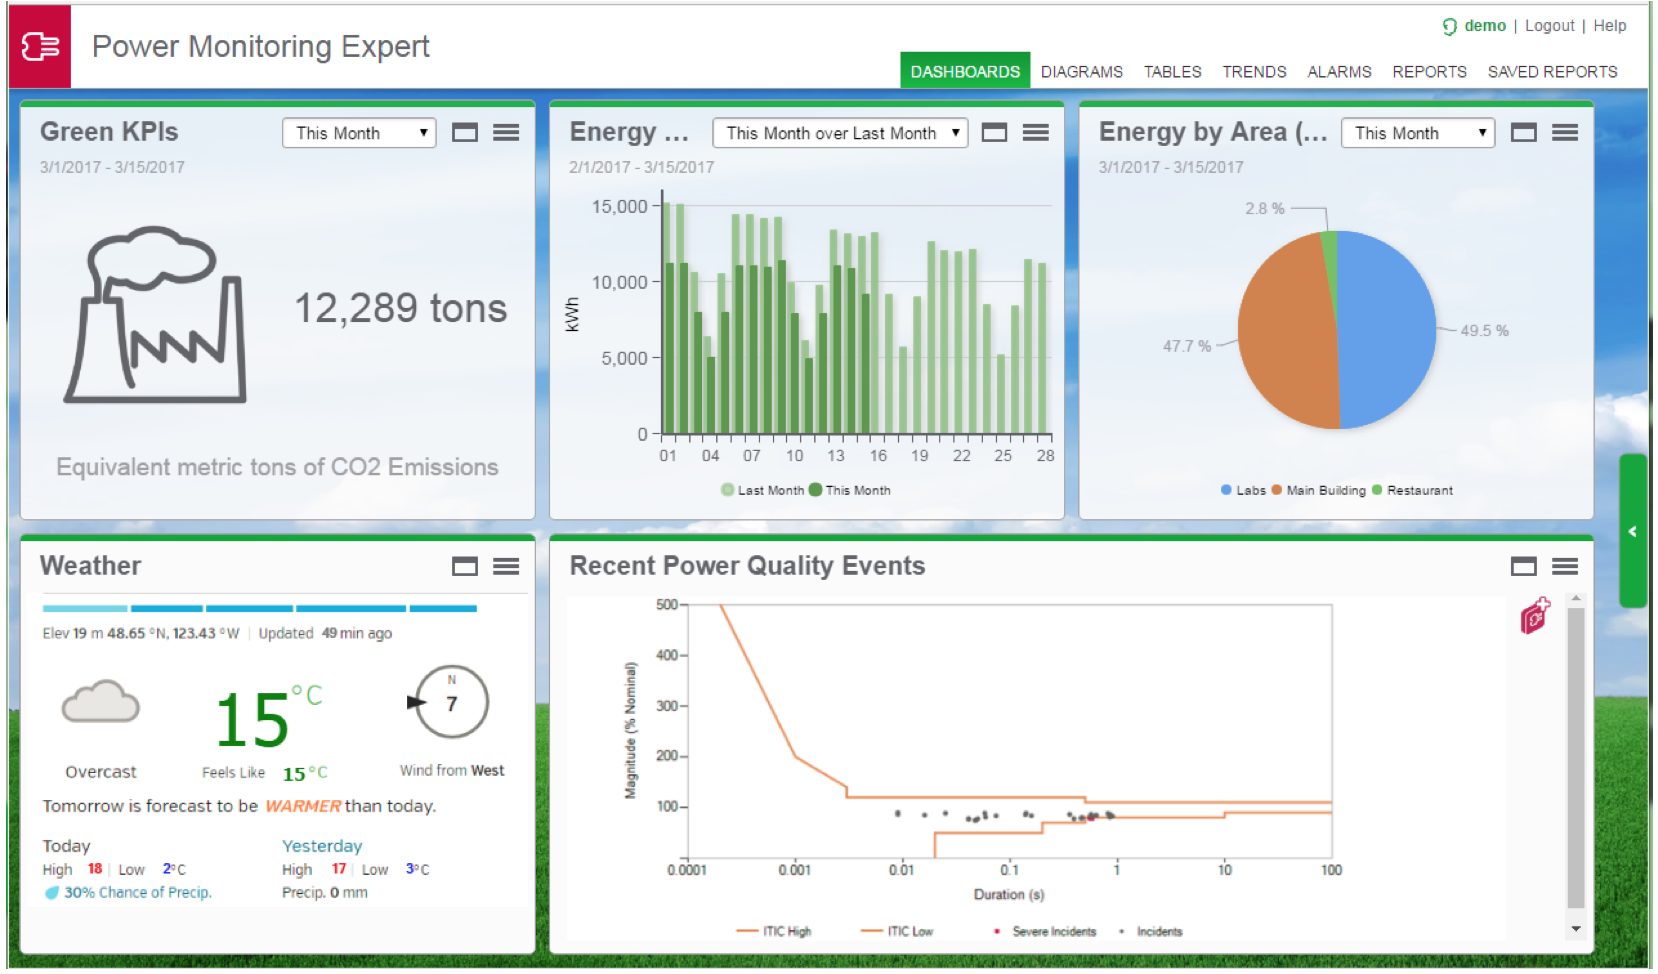Click the large 15 °C temperature reading
This screenshot has height=974, width=1658.
(268, 717)
